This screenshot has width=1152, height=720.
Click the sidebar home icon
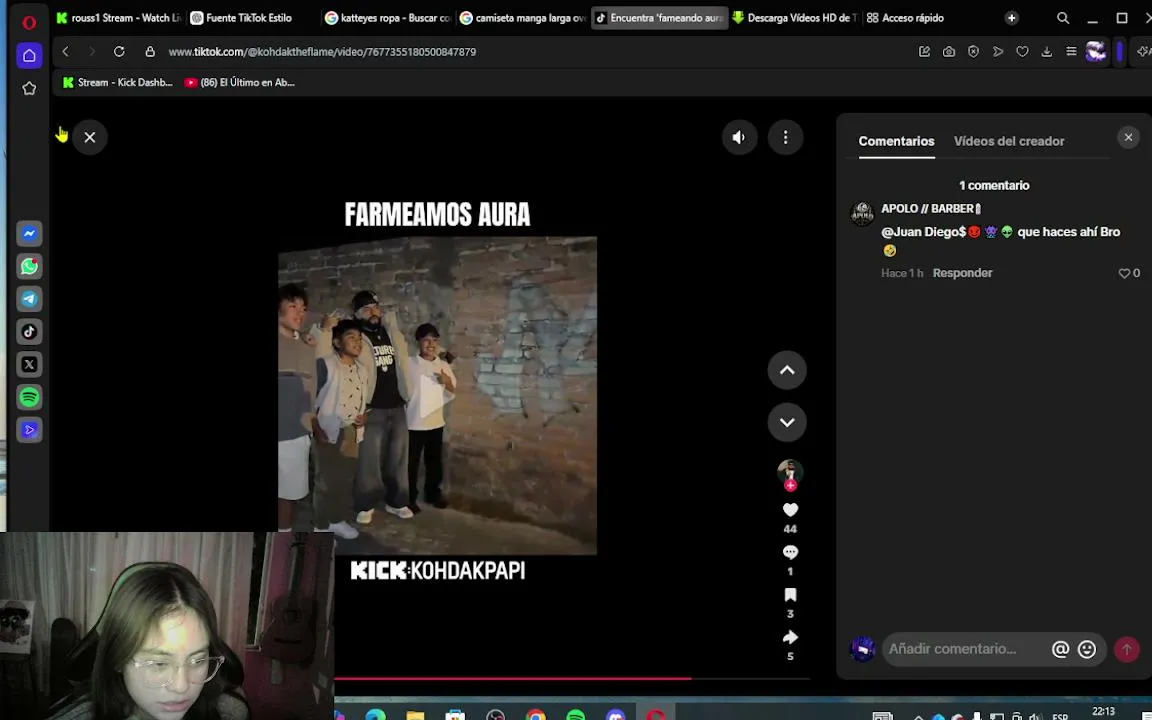click(x=29, y=56)
